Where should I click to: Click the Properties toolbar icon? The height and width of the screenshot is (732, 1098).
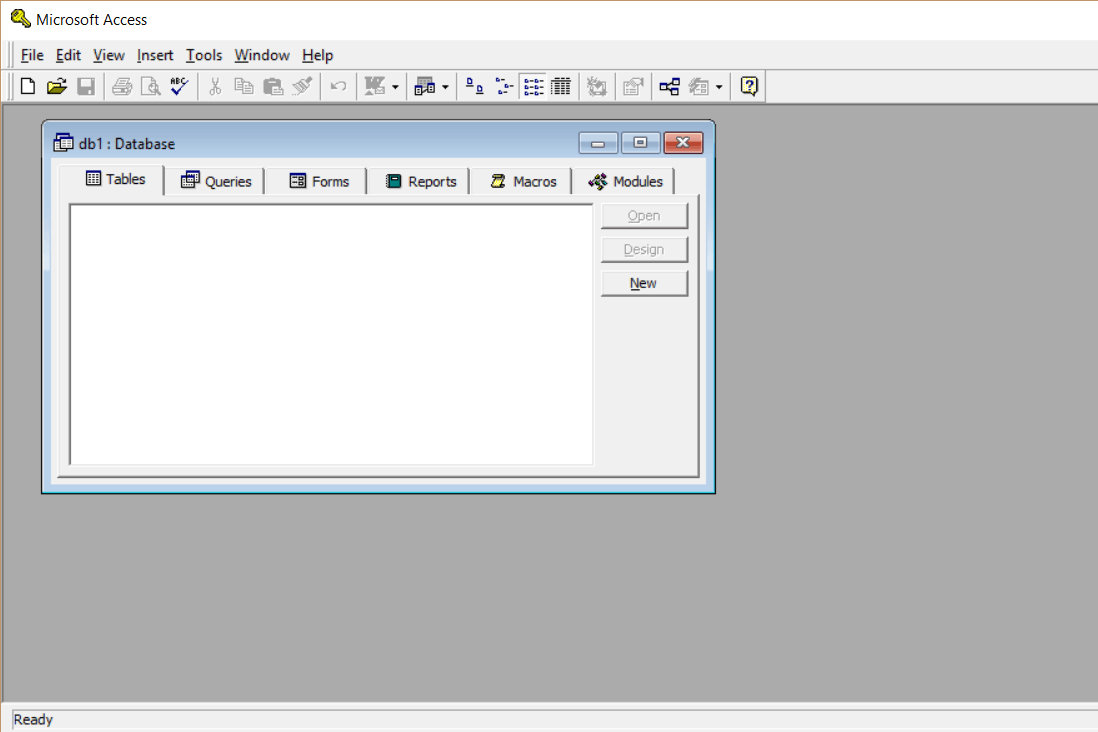point(633,86)
